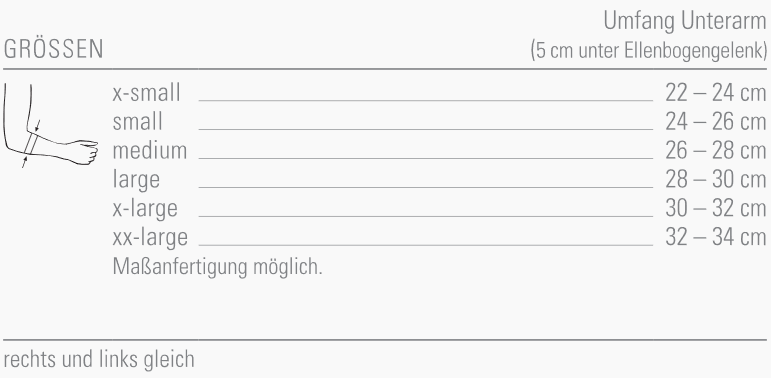This screenshot has width=771, height=378.
Task: Select the medium size label
Action: tap(149, 150)
